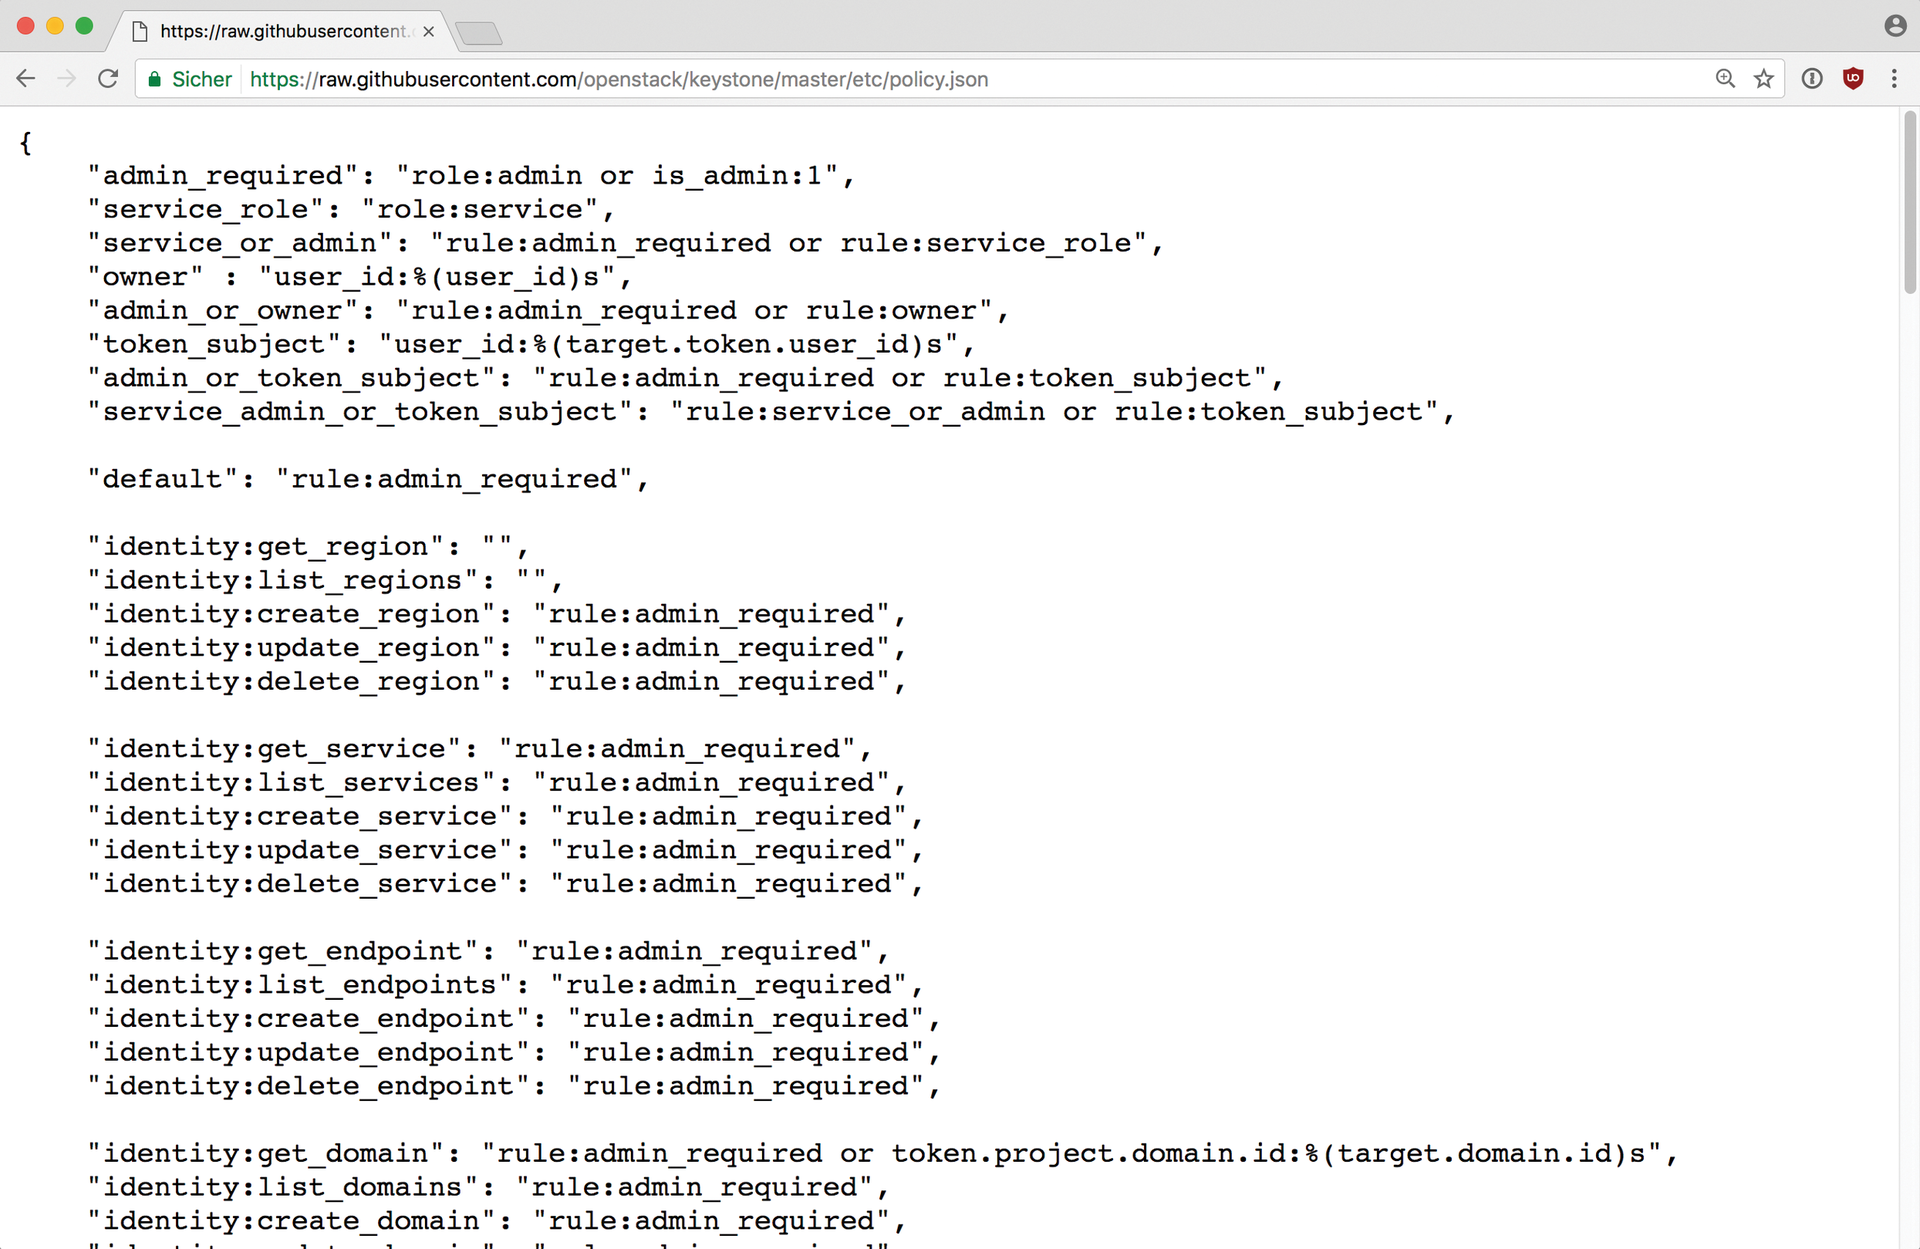Click the "service_admin_or_token_subject" key
1920x1249 pixels.
click(360, 412)
